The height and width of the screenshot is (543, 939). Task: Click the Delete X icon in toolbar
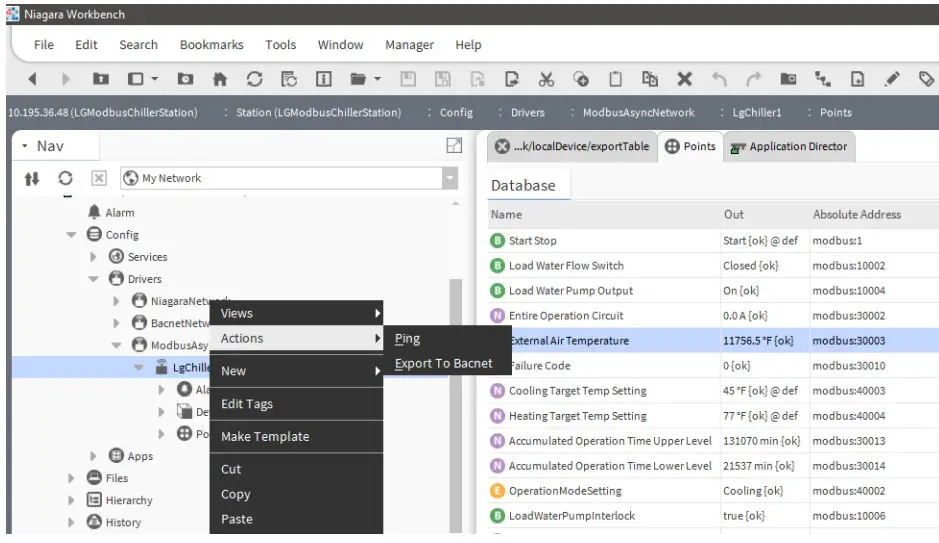[684, 79]
